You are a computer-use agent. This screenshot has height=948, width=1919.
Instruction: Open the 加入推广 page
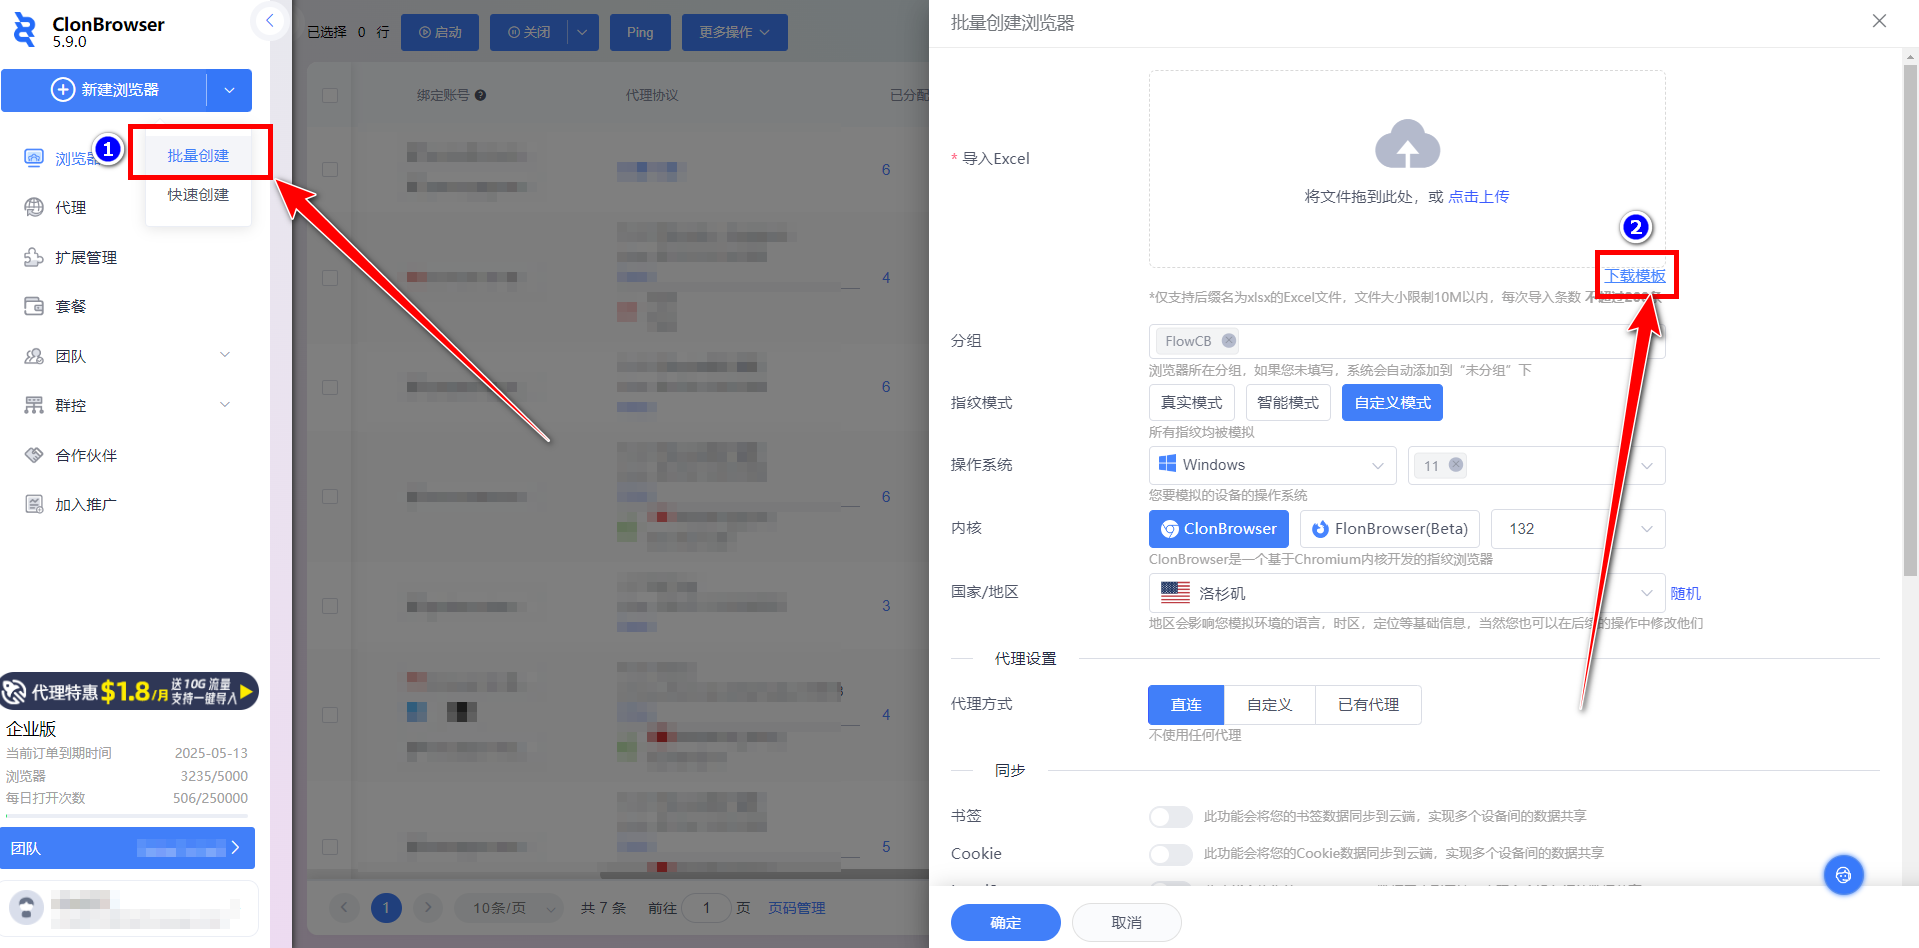point(71,504)
